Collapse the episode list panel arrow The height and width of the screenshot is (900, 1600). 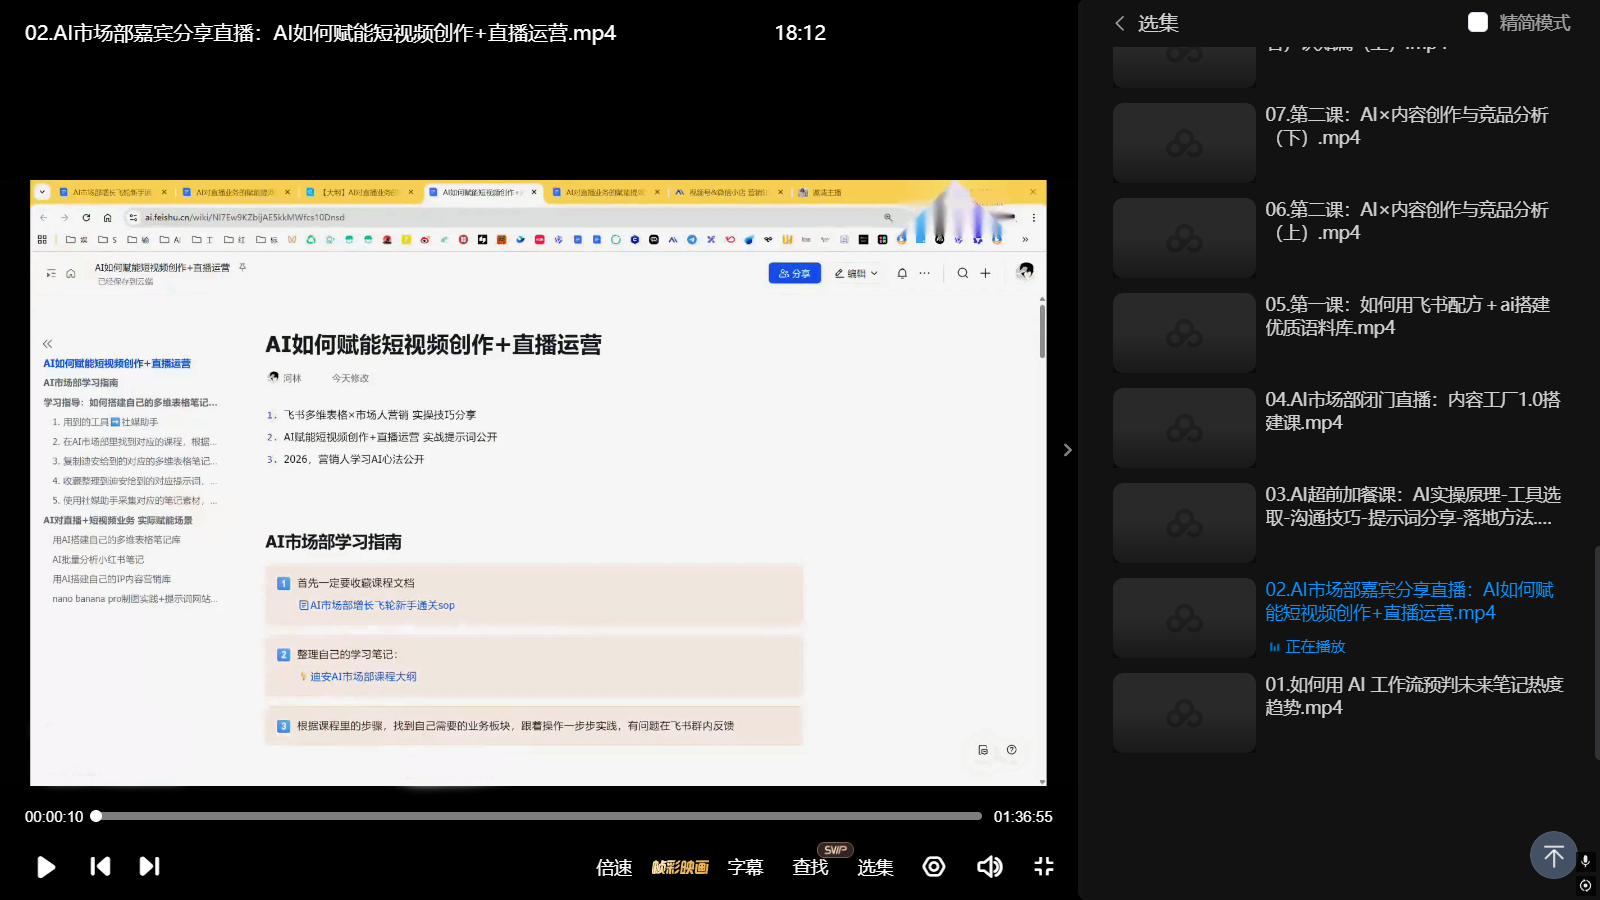coord(1067,450)
